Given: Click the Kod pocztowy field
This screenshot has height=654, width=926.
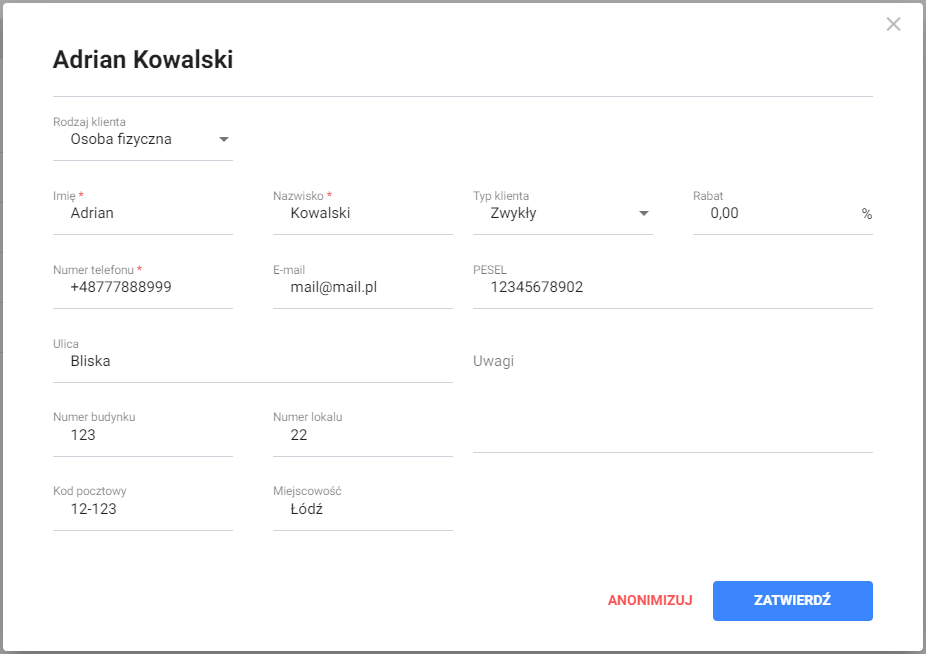Looking at the screenshot, I should tap(142, 509).
